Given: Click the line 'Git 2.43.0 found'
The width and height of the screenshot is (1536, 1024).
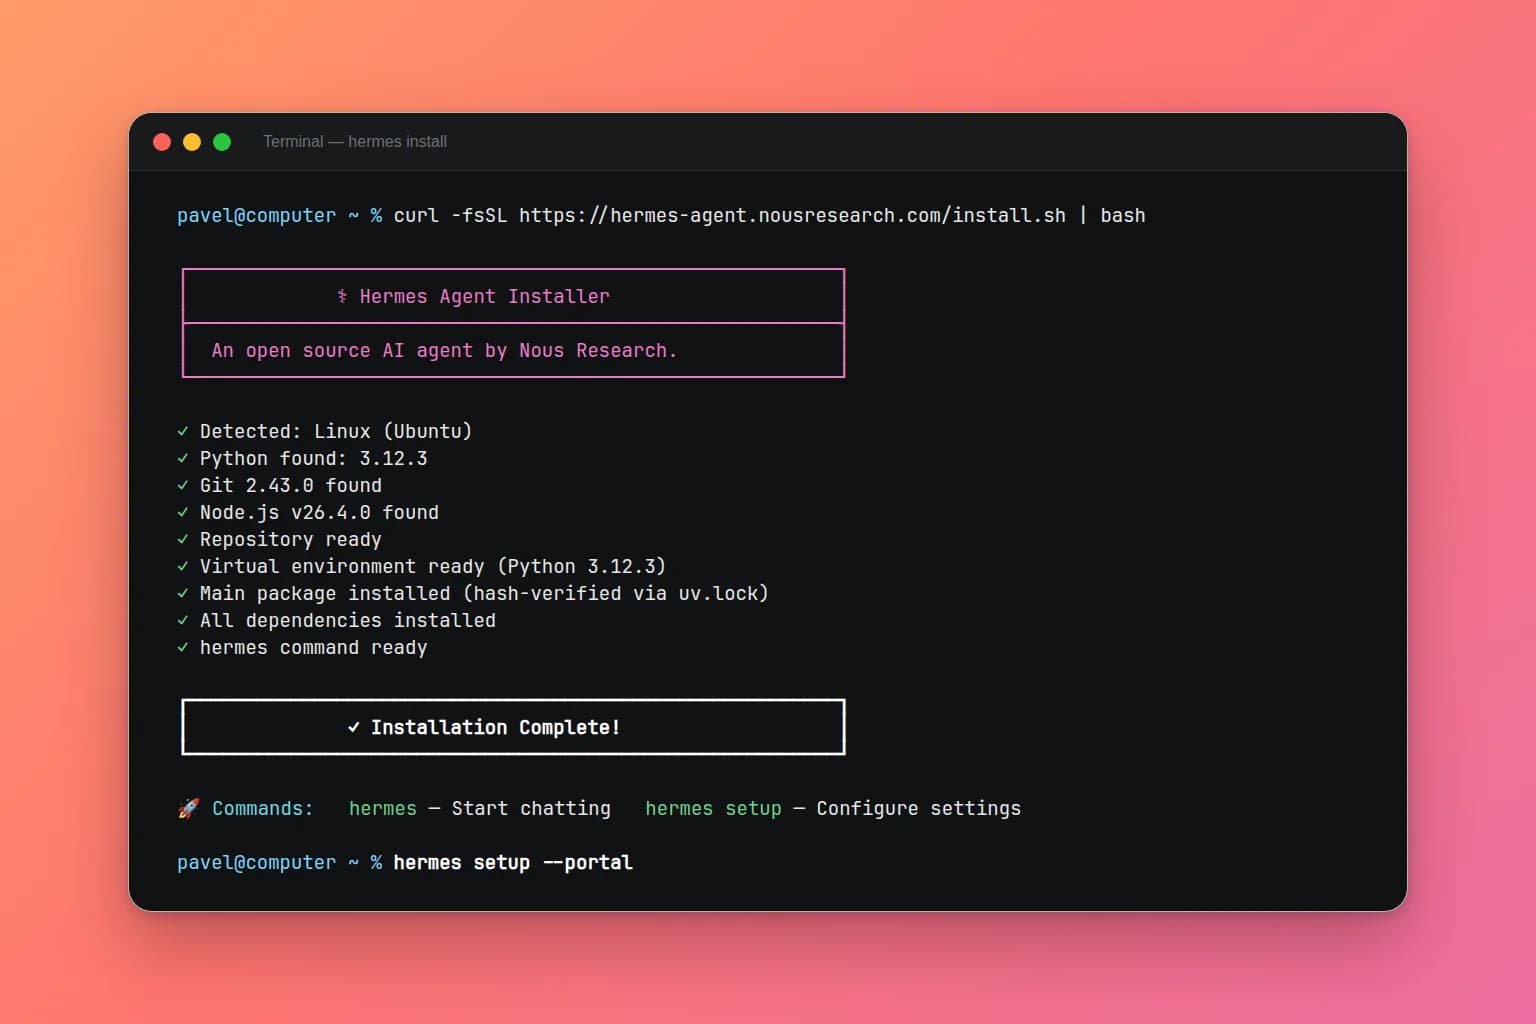Looking at the screenshot, I should (291, 486).
